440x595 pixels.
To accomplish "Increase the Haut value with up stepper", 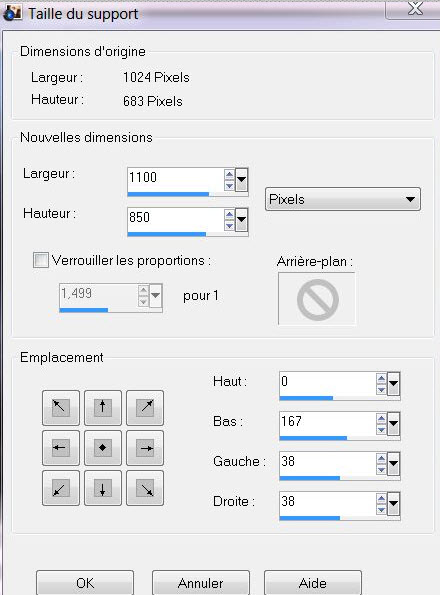I will [x=381, y=378].
